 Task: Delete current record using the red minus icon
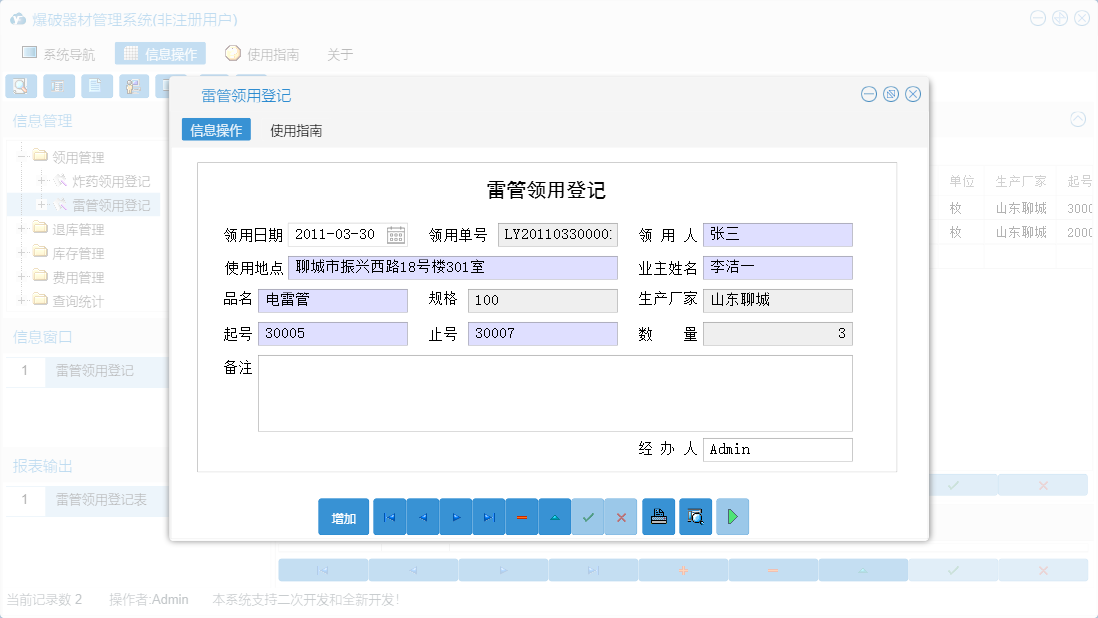(521, 516)
